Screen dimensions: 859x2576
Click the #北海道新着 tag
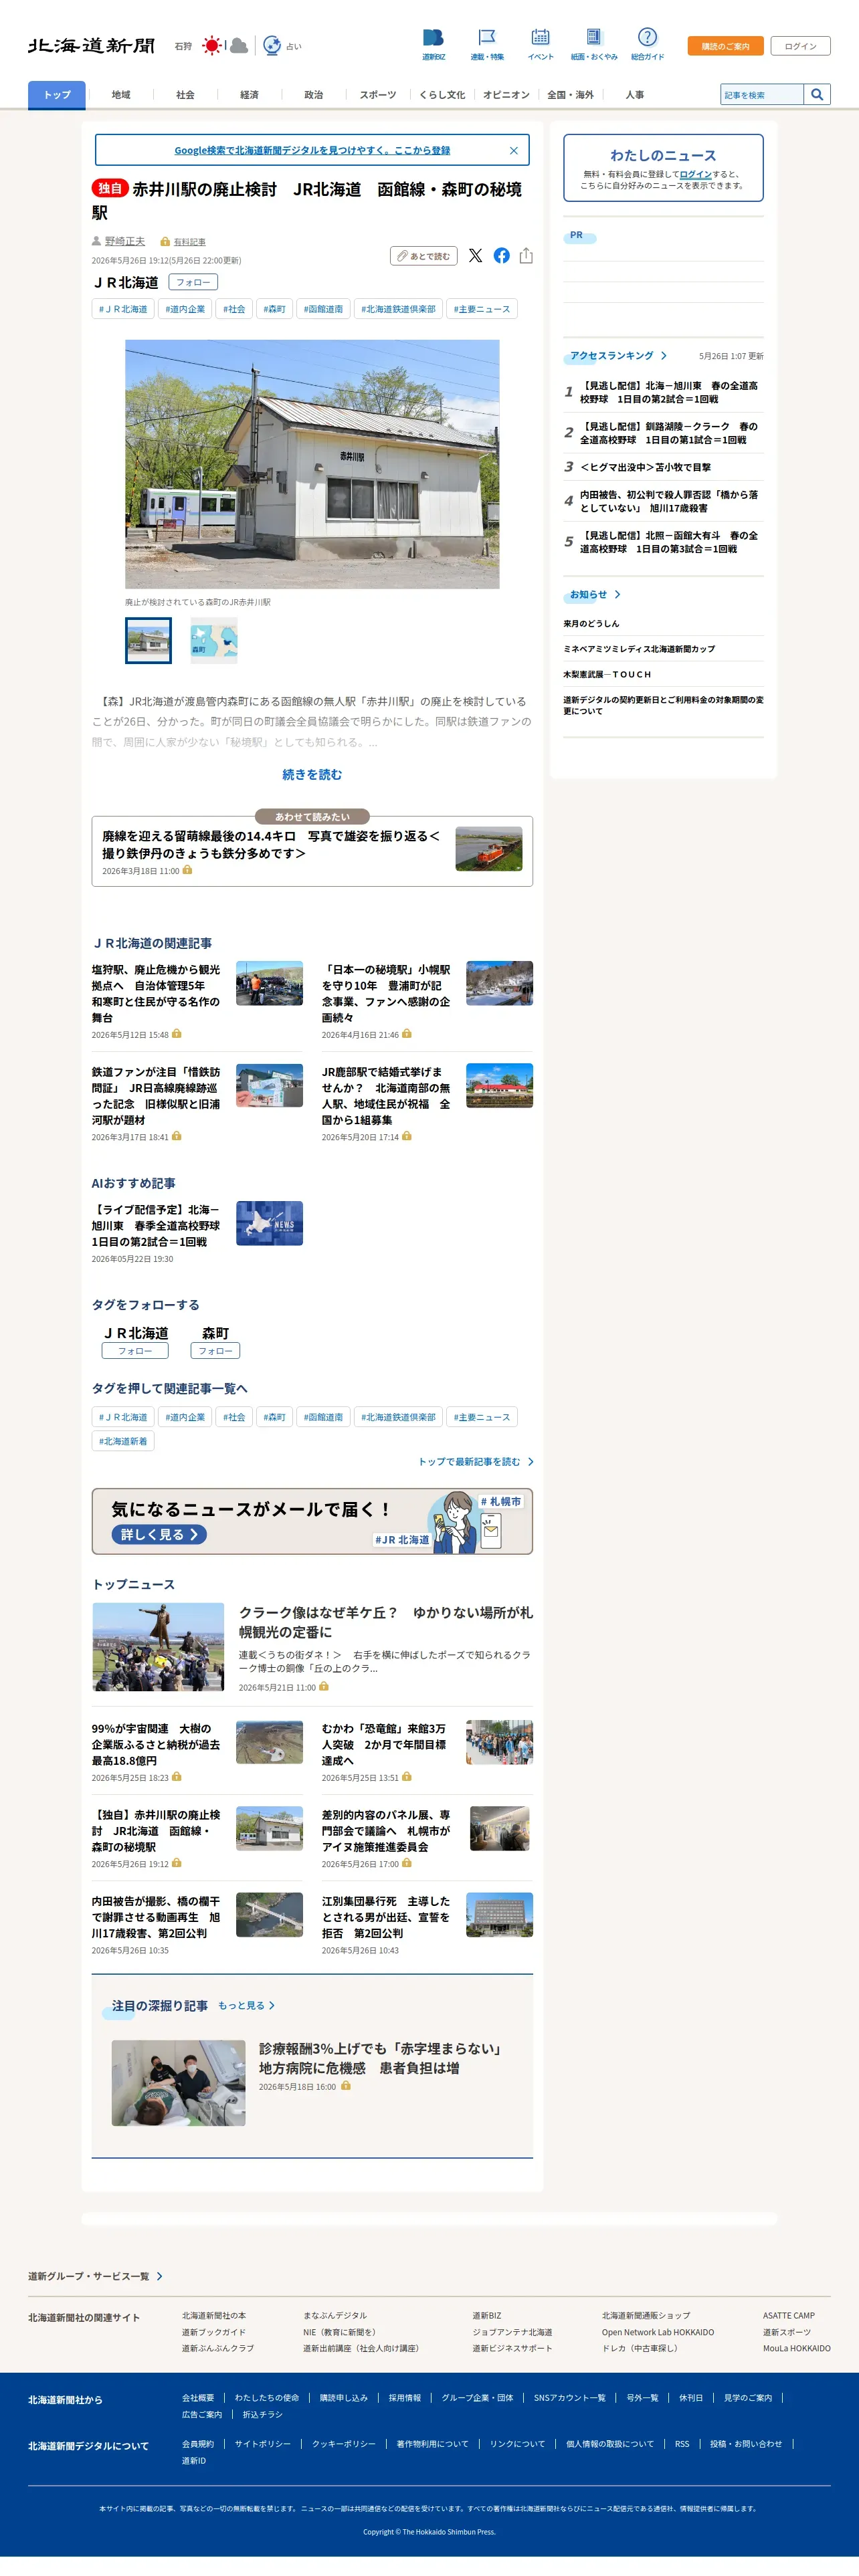(x=123, y=1441)
